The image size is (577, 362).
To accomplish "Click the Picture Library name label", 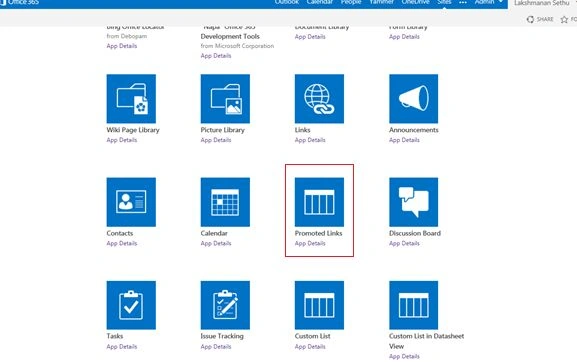I will click(222, 130).
